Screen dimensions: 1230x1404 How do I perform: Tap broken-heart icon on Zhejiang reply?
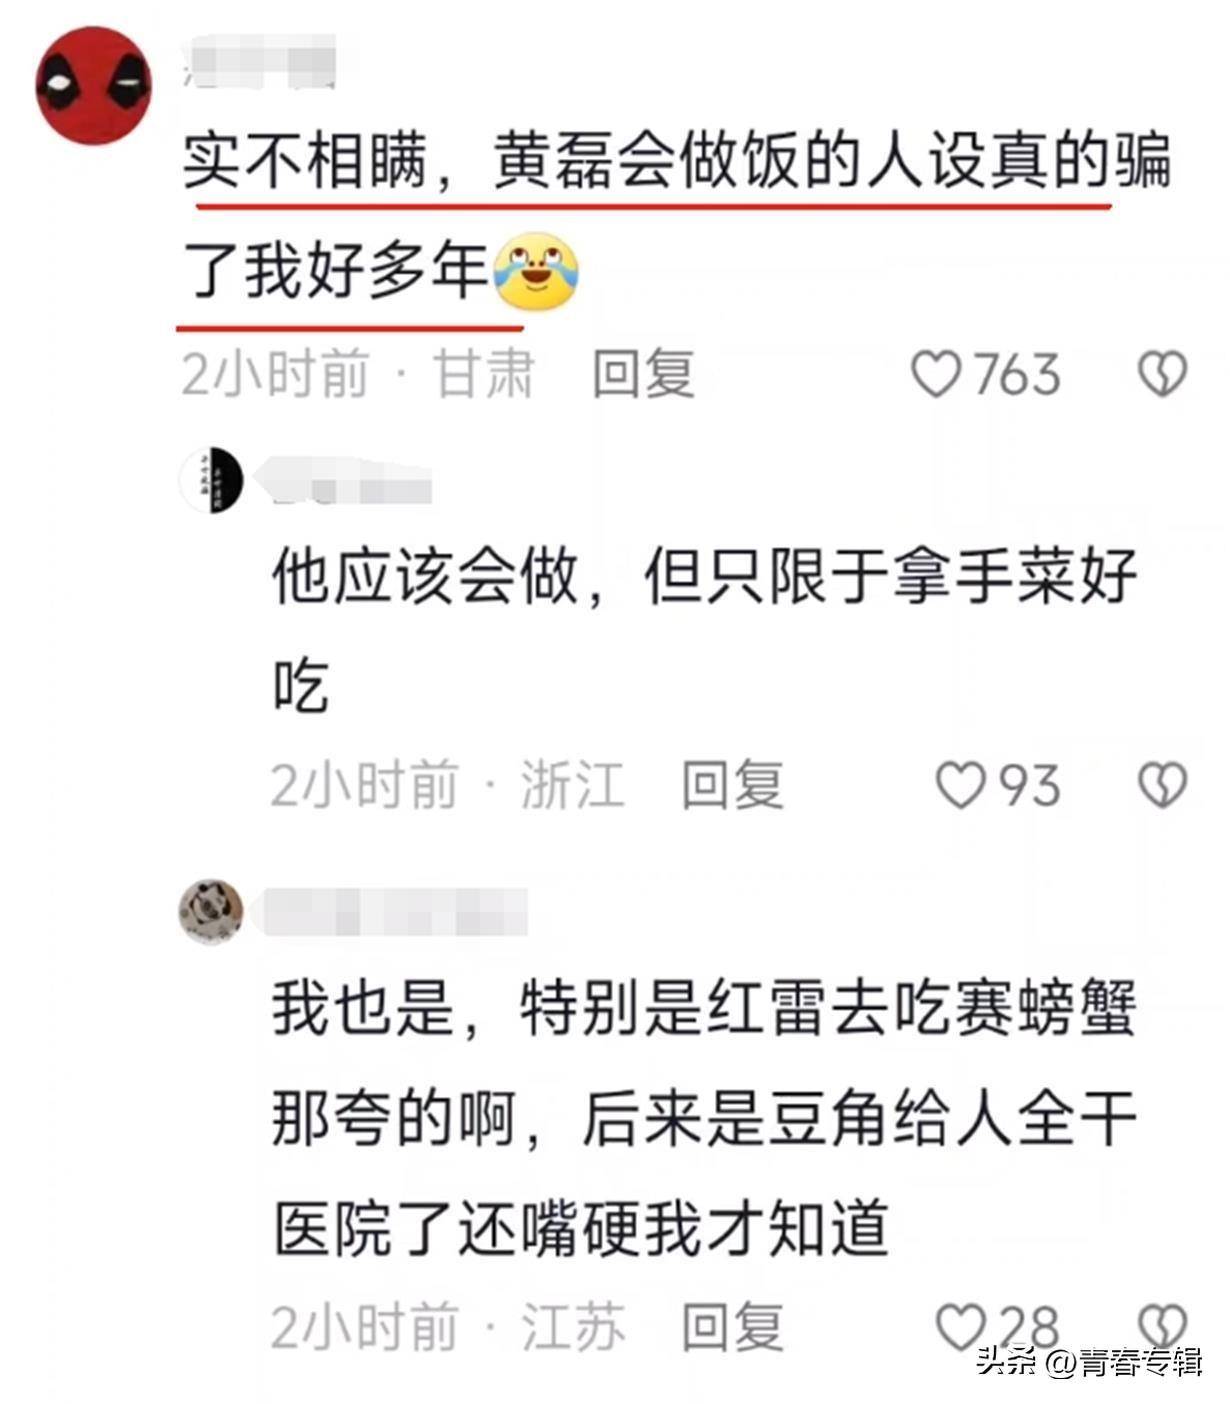[x=1162, y=785]
